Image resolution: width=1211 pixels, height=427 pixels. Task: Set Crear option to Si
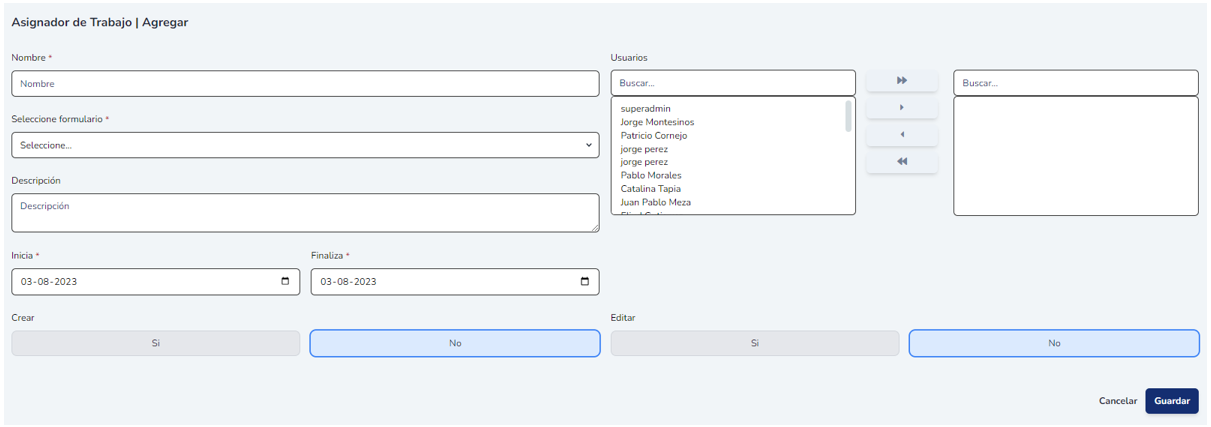[156, 343]
